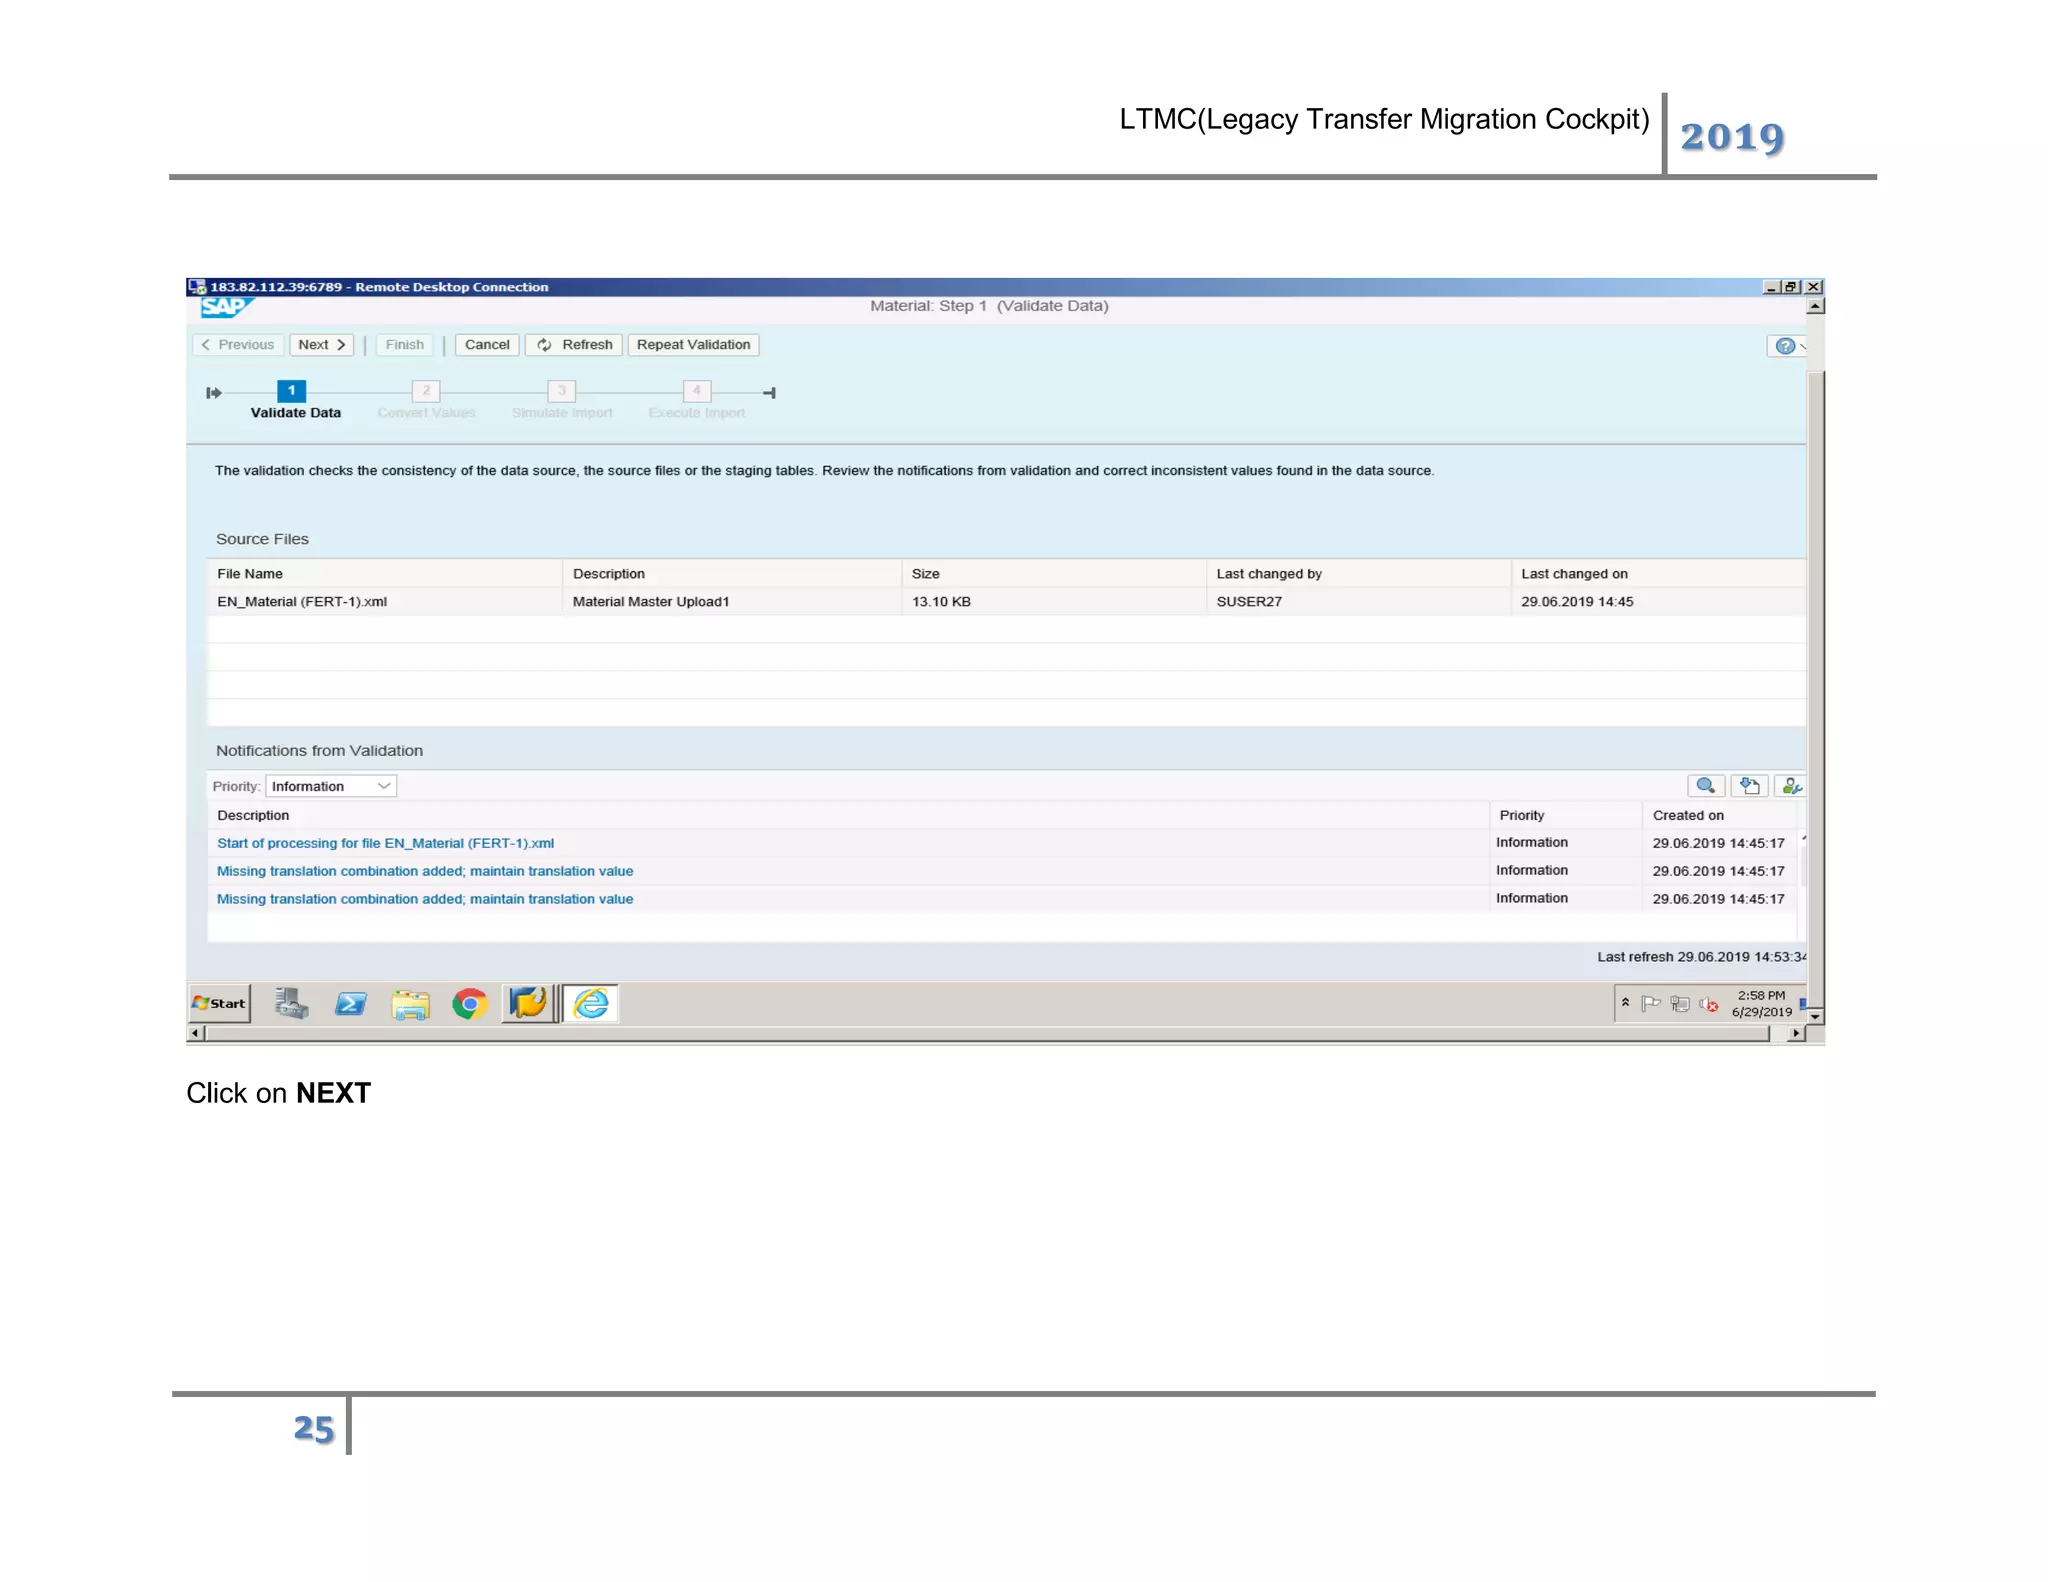Select step 1 Validate Data
2048x1582 pixels.
tap(291, 391)
